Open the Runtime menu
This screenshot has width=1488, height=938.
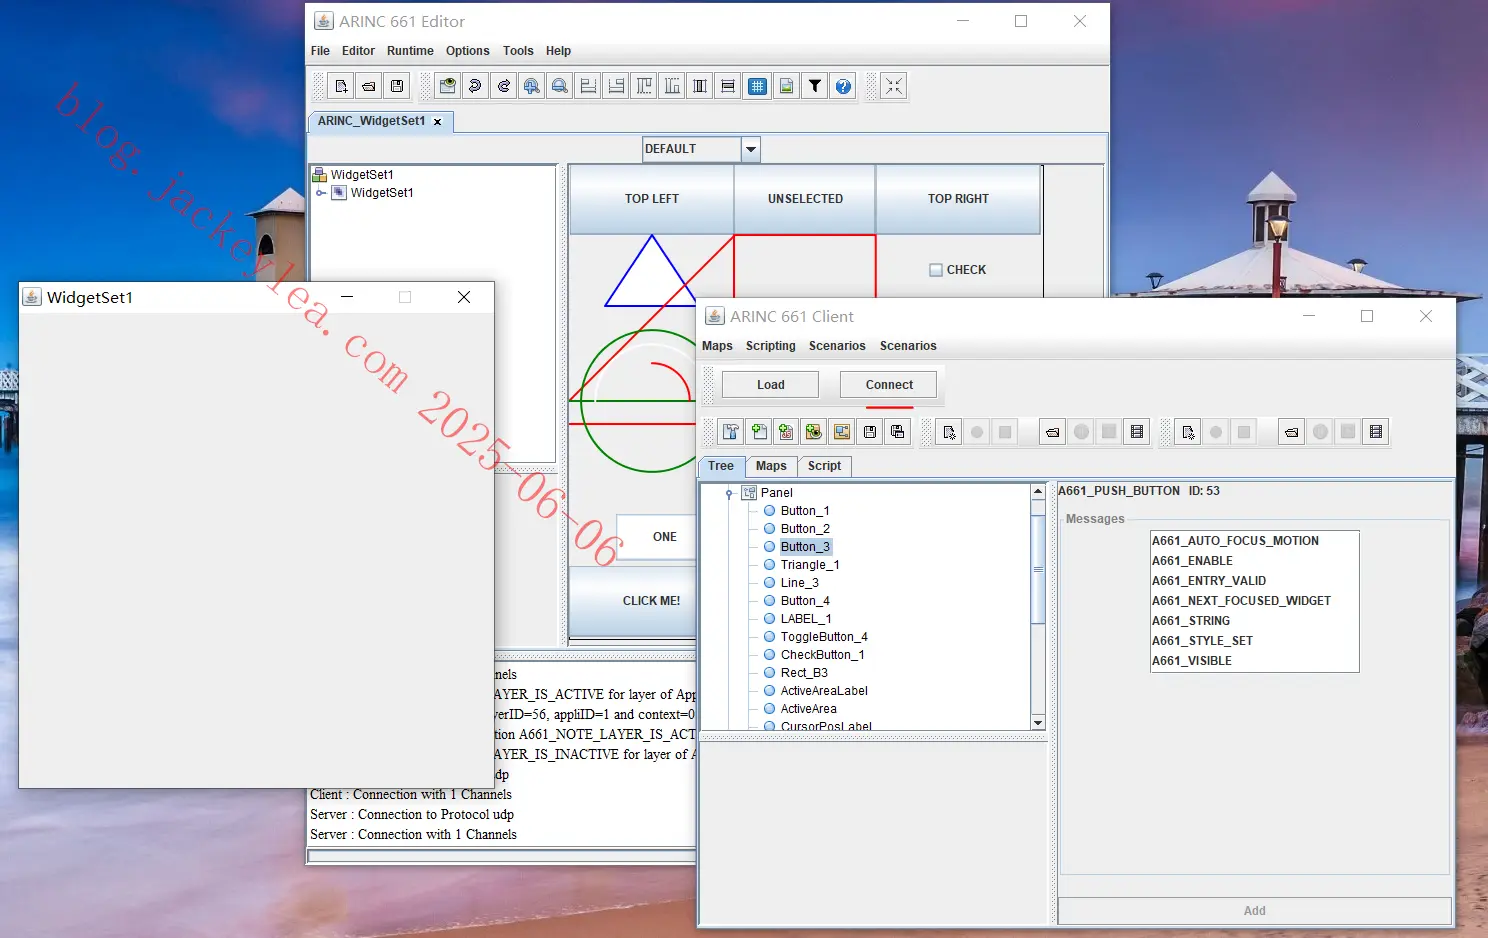[410, 51]
